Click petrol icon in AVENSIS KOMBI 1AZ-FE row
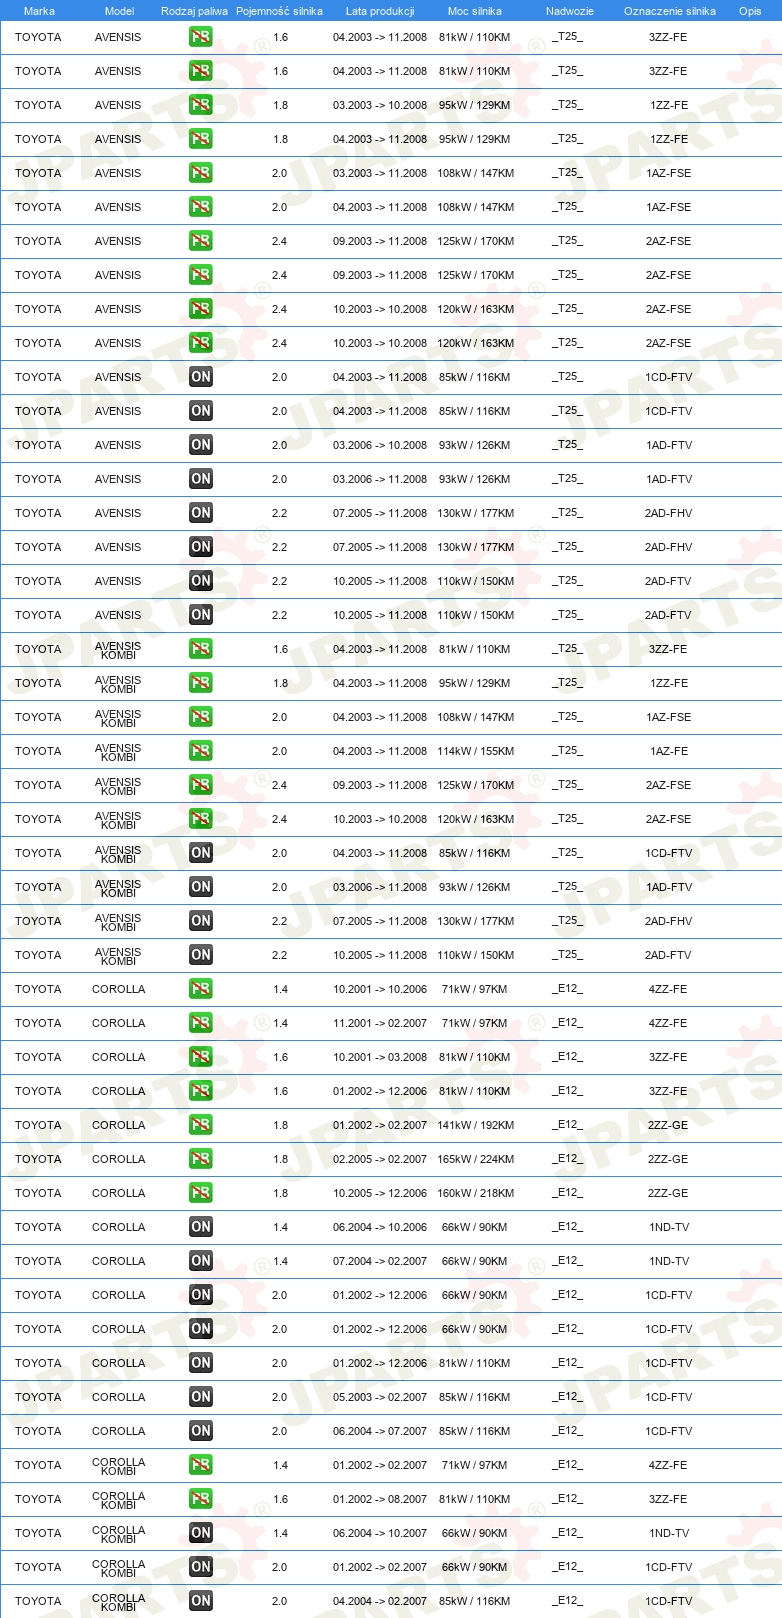This screenshot has width=782, height=1618. coord(201,751)
